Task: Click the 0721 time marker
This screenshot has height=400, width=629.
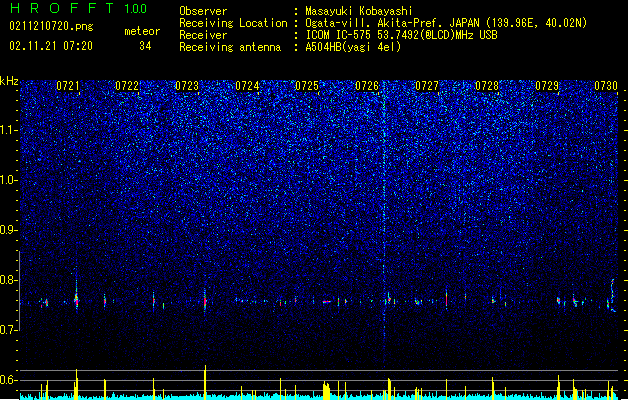Action: click(x=67, y=86)
